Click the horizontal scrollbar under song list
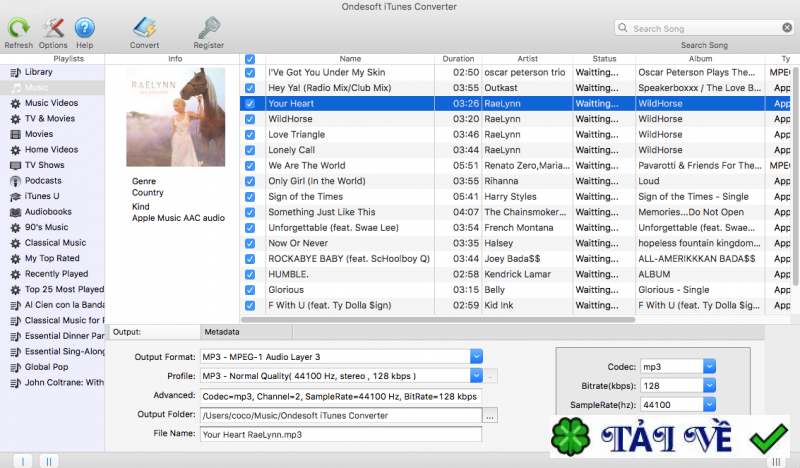 pyautogui.click(x=438, y=320)
